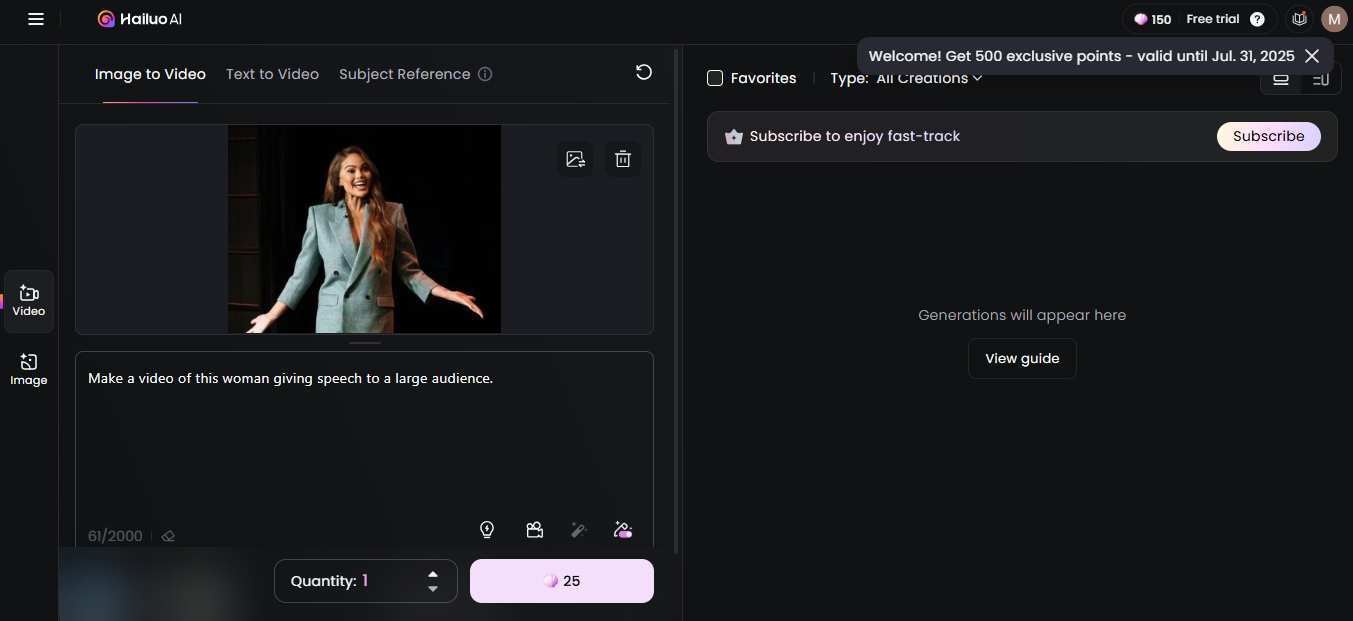
Task: Select the Text to Video tab
Action: coord(272,74)
